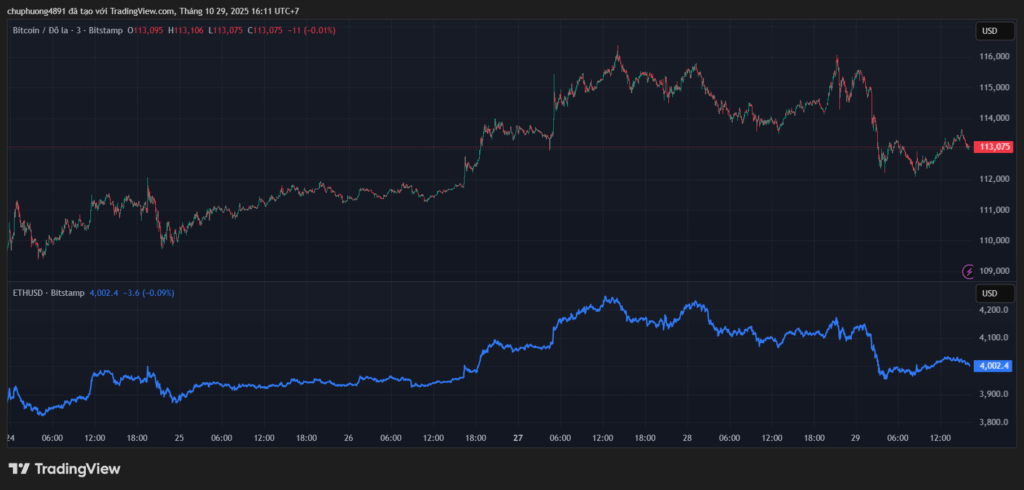Select the 27 date marker on time axis

[x=518, y=438]
